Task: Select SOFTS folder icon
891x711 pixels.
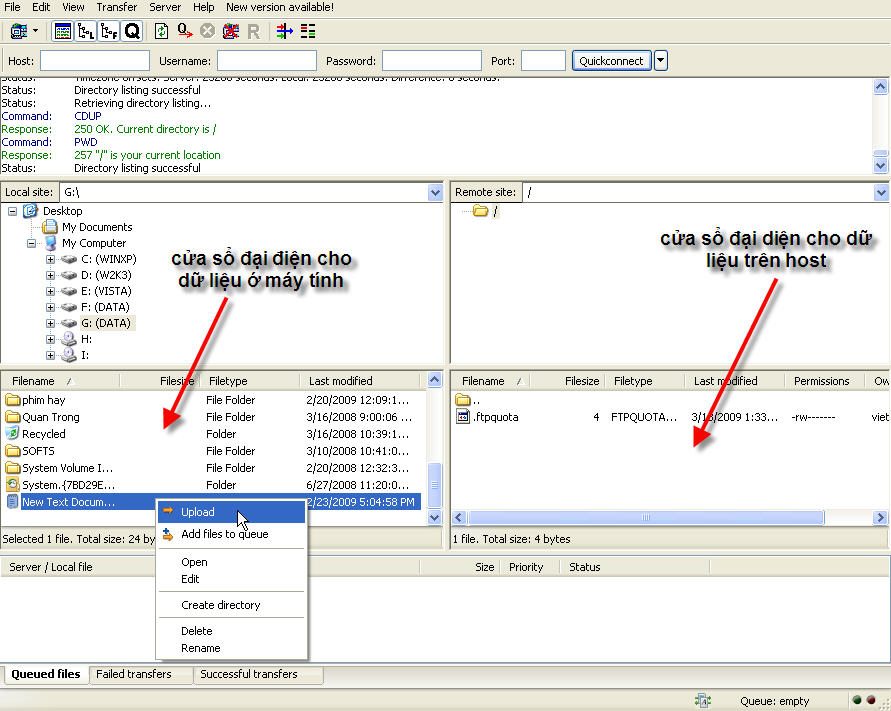Action: pos(13,451)
